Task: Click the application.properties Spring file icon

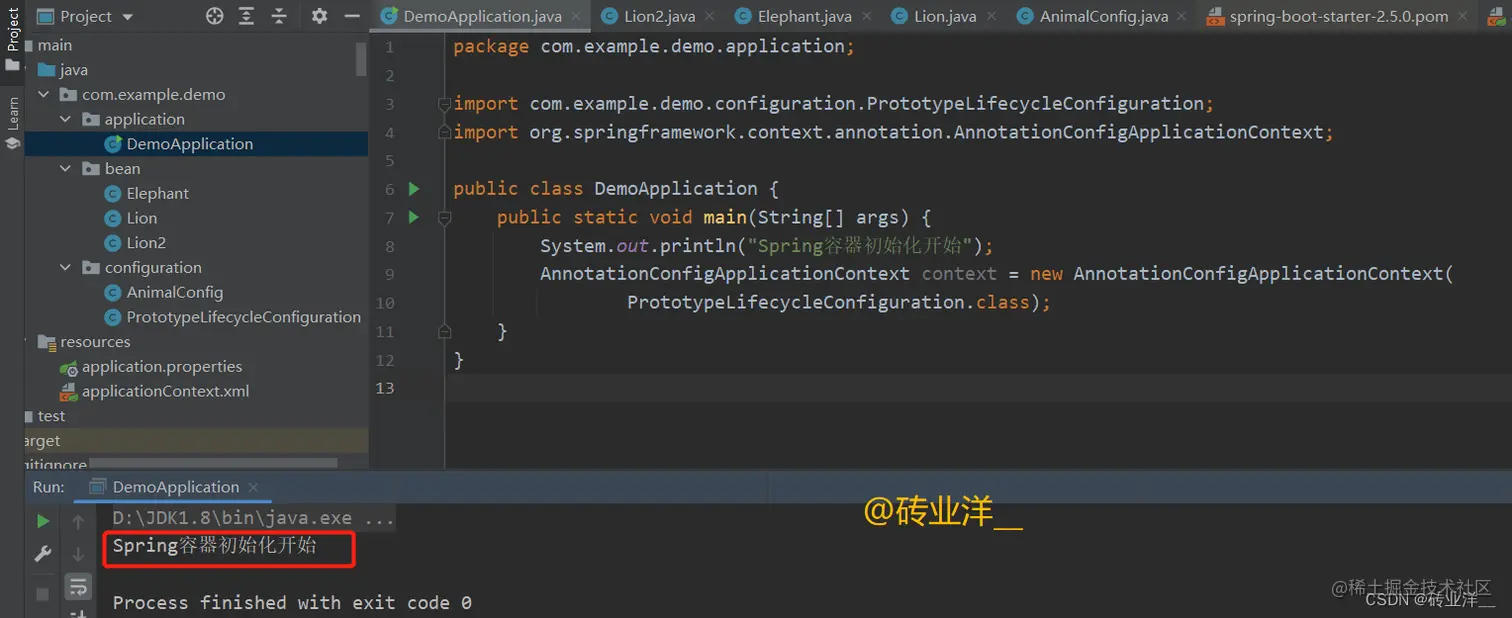Action: pos(69,367)
